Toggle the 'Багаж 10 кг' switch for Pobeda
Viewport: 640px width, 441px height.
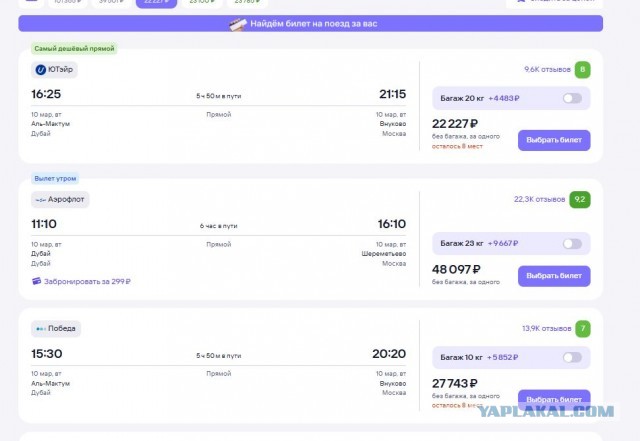coord(572,357)
